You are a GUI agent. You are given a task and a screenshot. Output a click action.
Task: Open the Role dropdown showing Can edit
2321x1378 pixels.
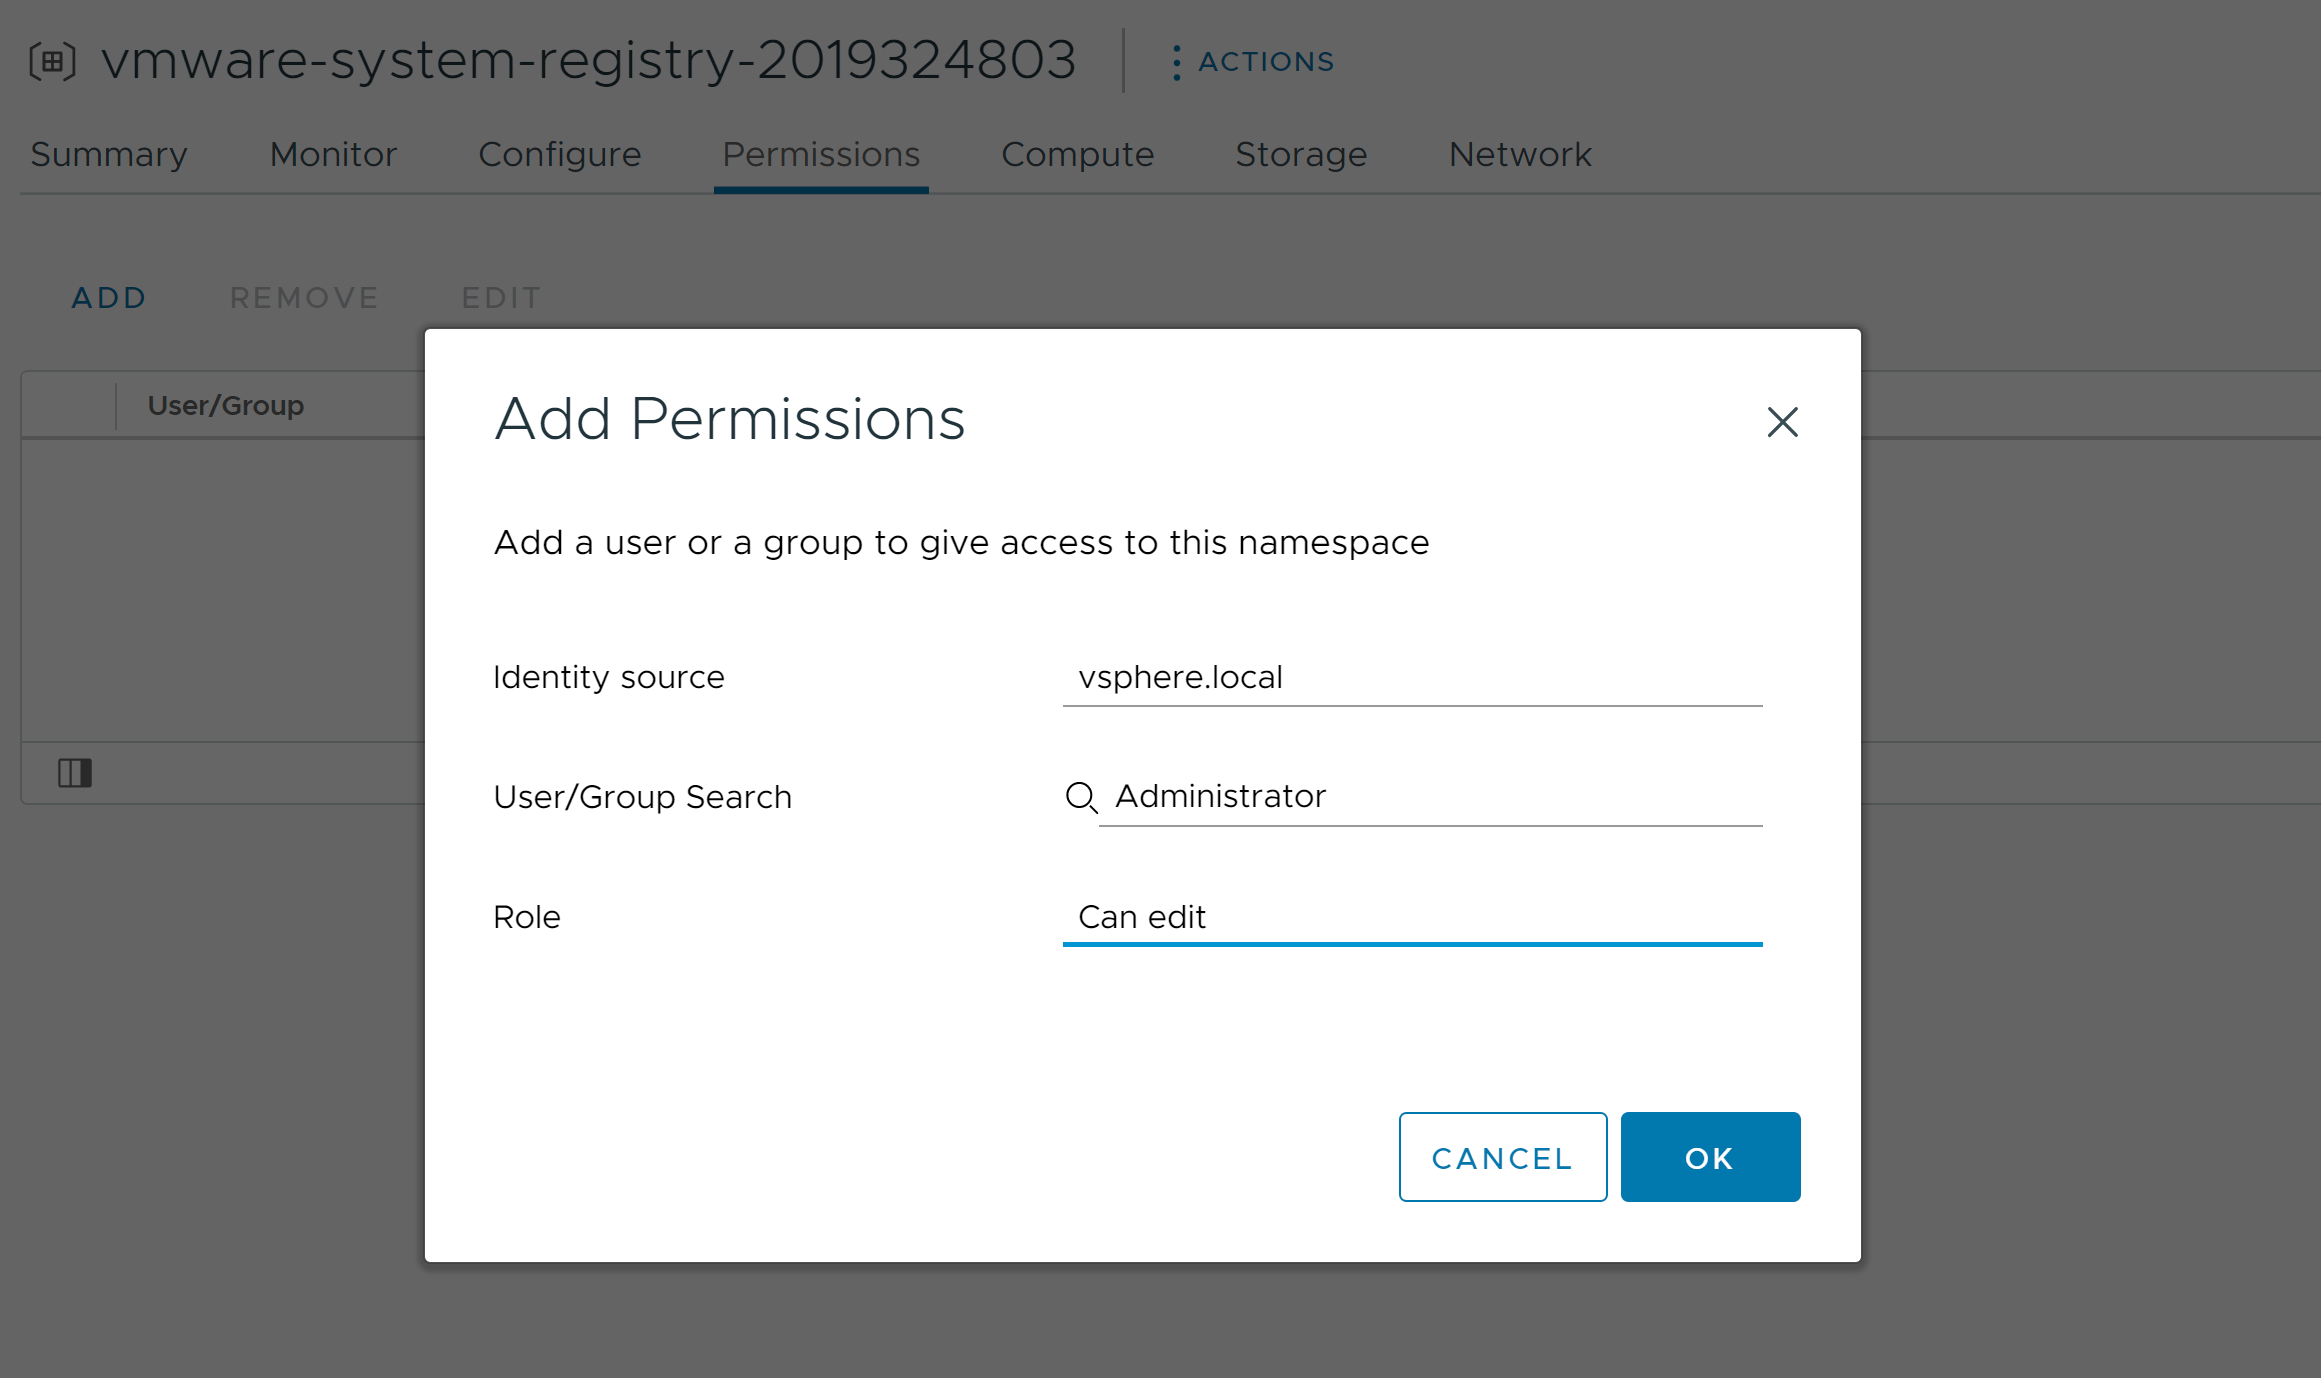(x=1412, y=917)
